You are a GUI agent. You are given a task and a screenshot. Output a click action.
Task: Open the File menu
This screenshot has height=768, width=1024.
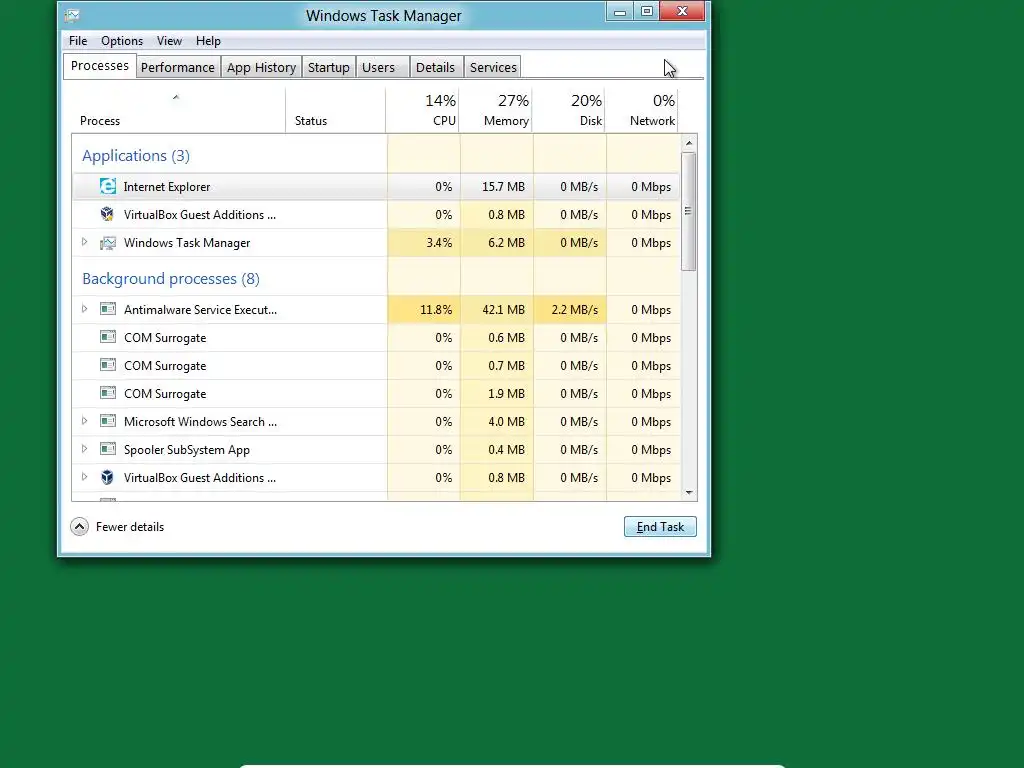78,40
